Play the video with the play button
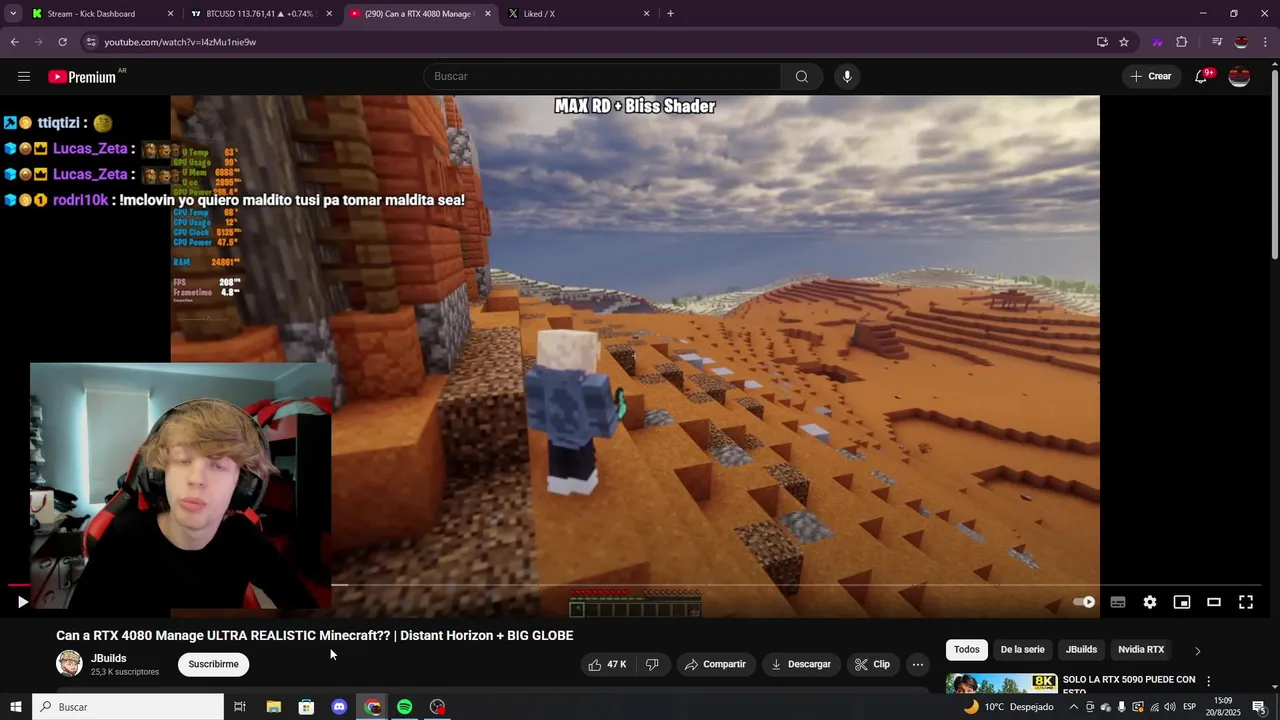 click(22, 602)
